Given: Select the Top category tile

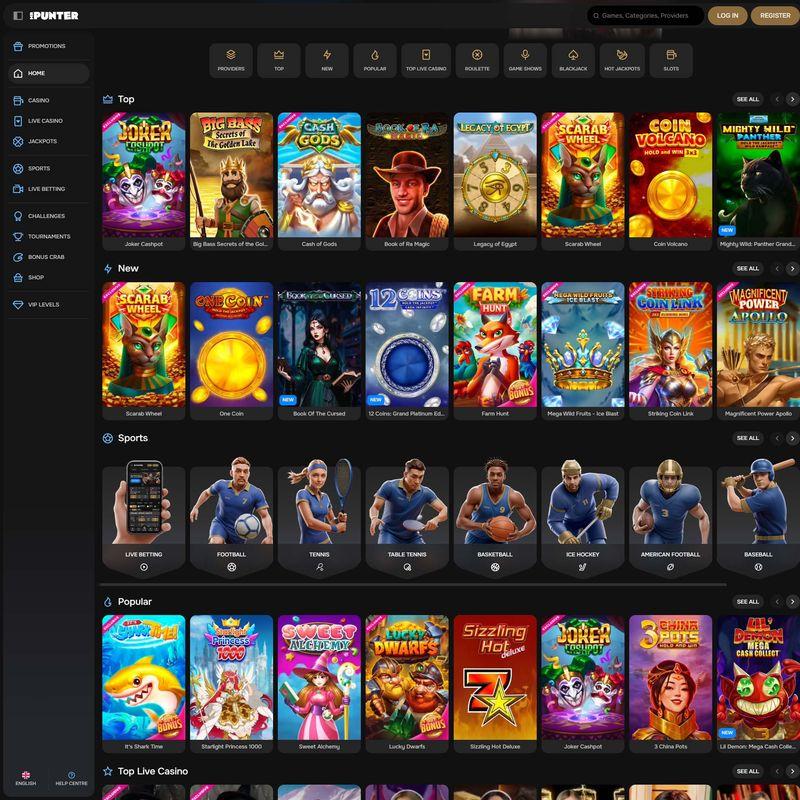Looking at the screenshot, I should coord(279,60).
